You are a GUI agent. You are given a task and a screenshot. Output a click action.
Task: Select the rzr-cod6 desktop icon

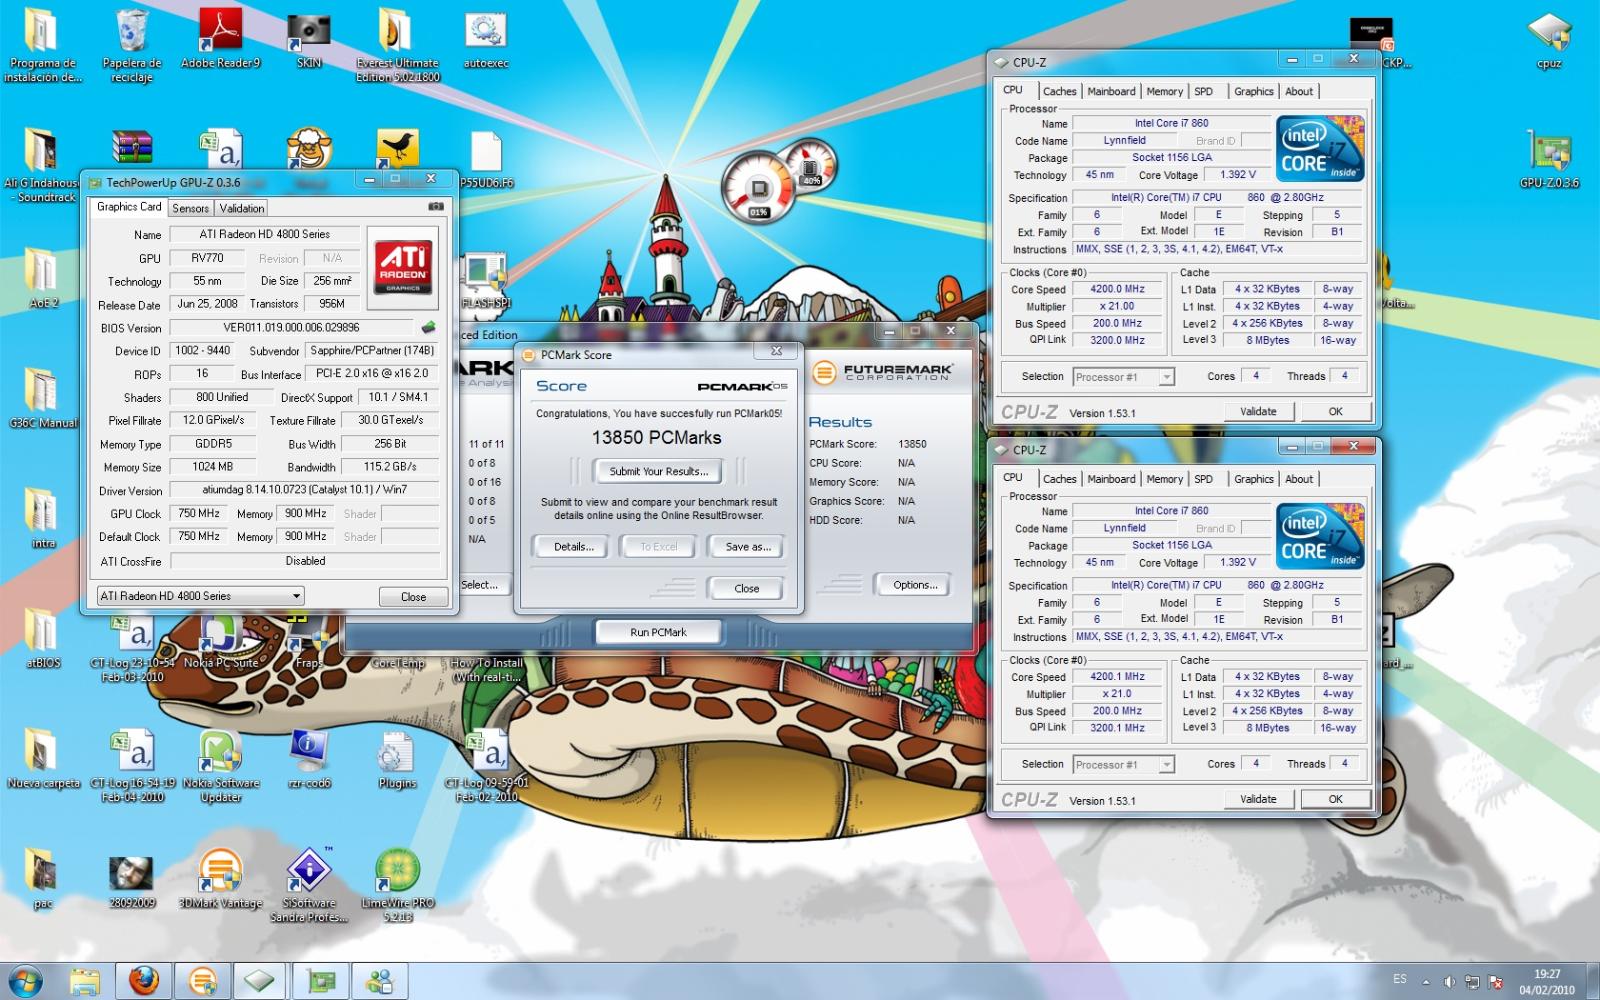309,758
